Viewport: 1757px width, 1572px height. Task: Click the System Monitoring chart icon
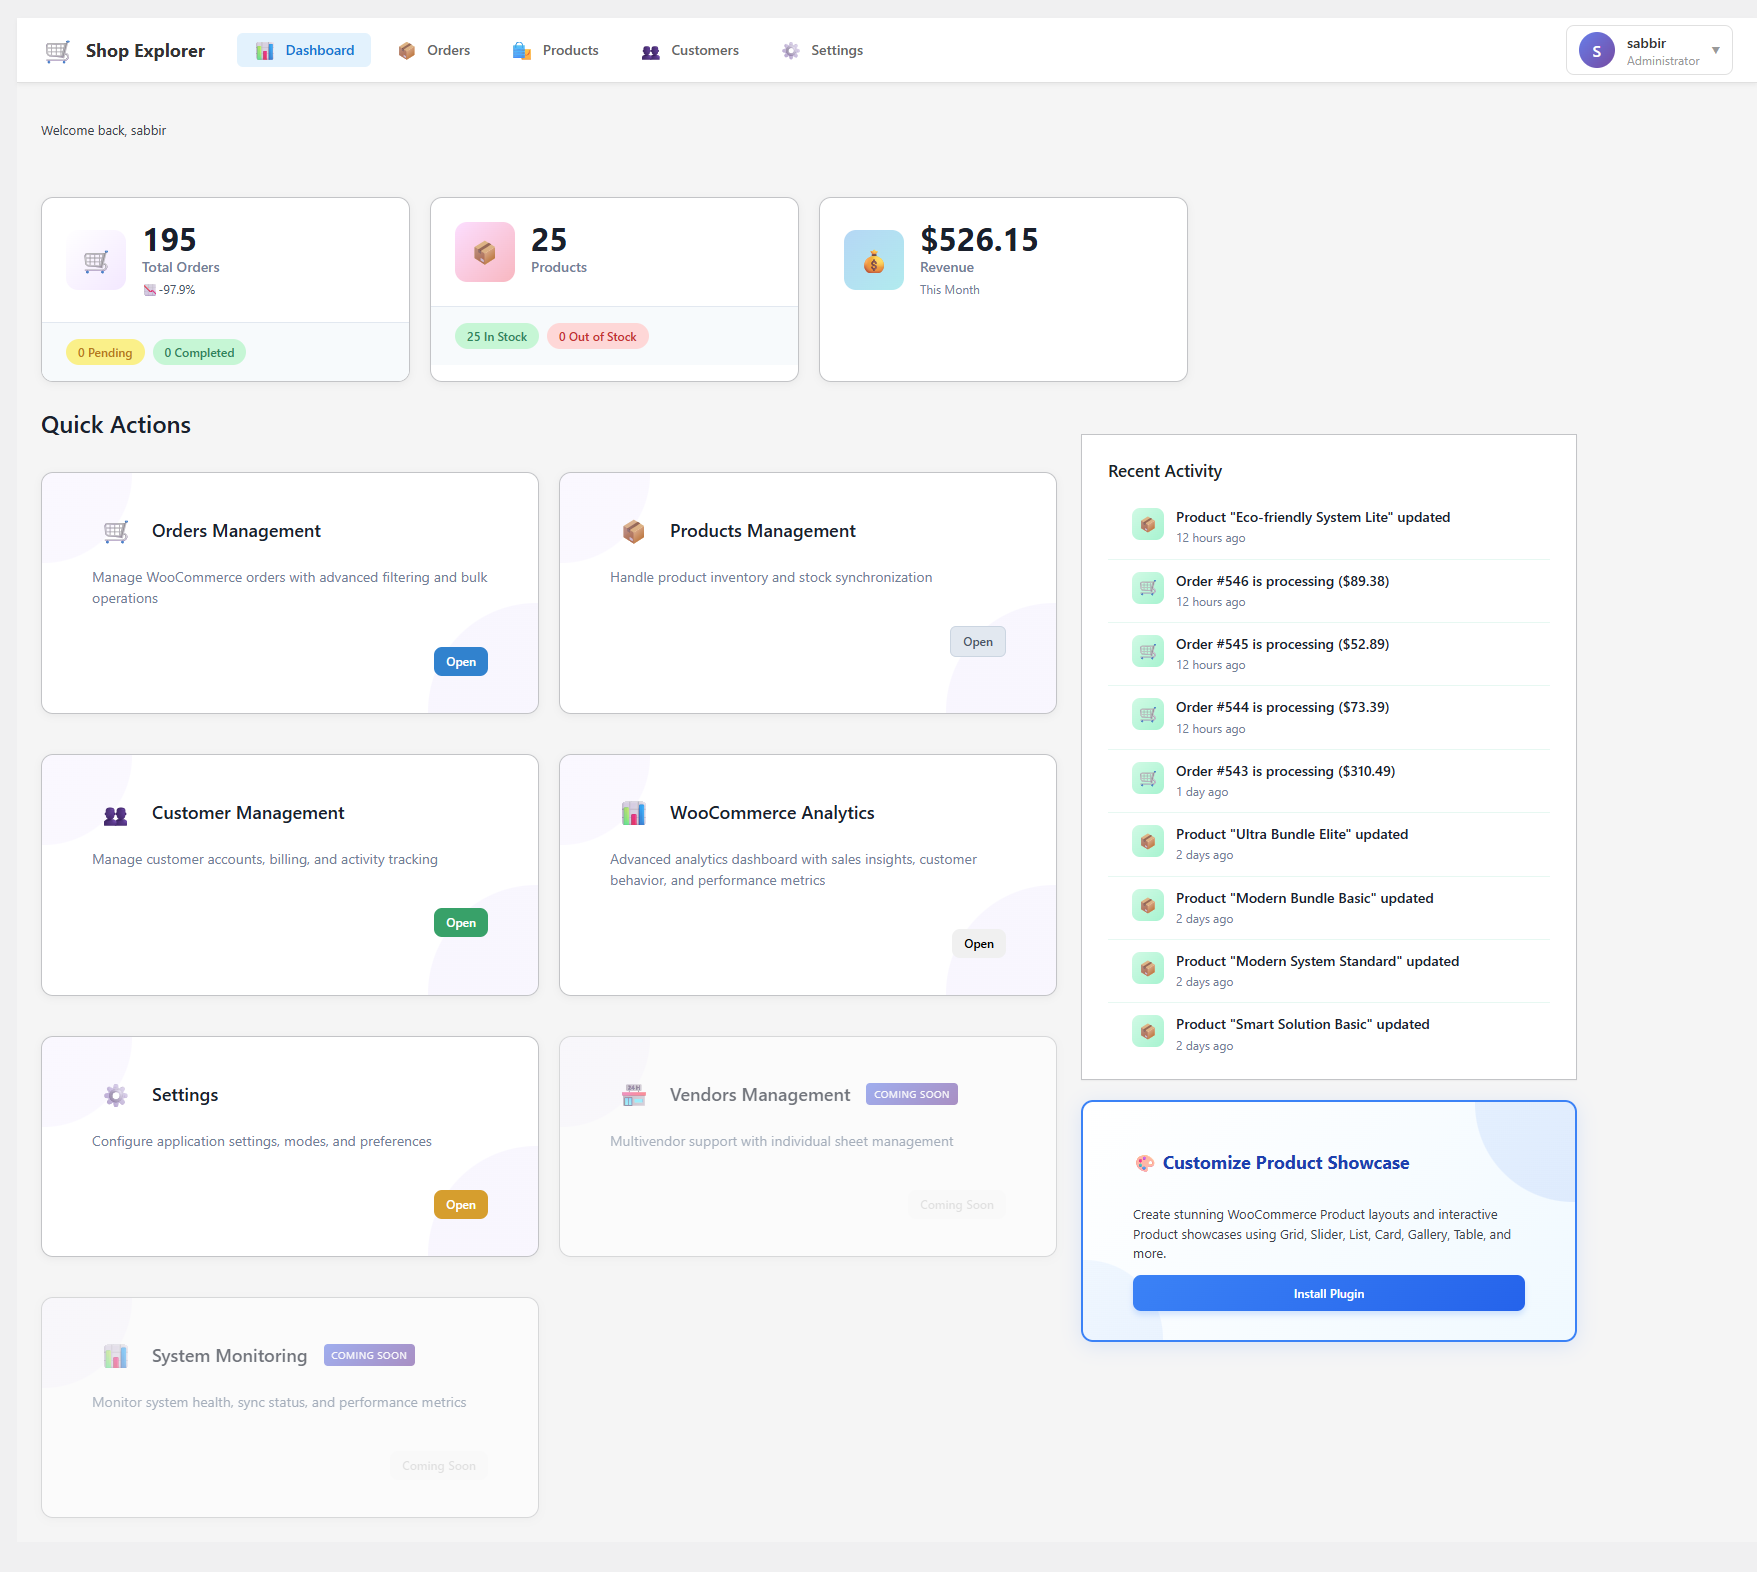click(116, 1357)
